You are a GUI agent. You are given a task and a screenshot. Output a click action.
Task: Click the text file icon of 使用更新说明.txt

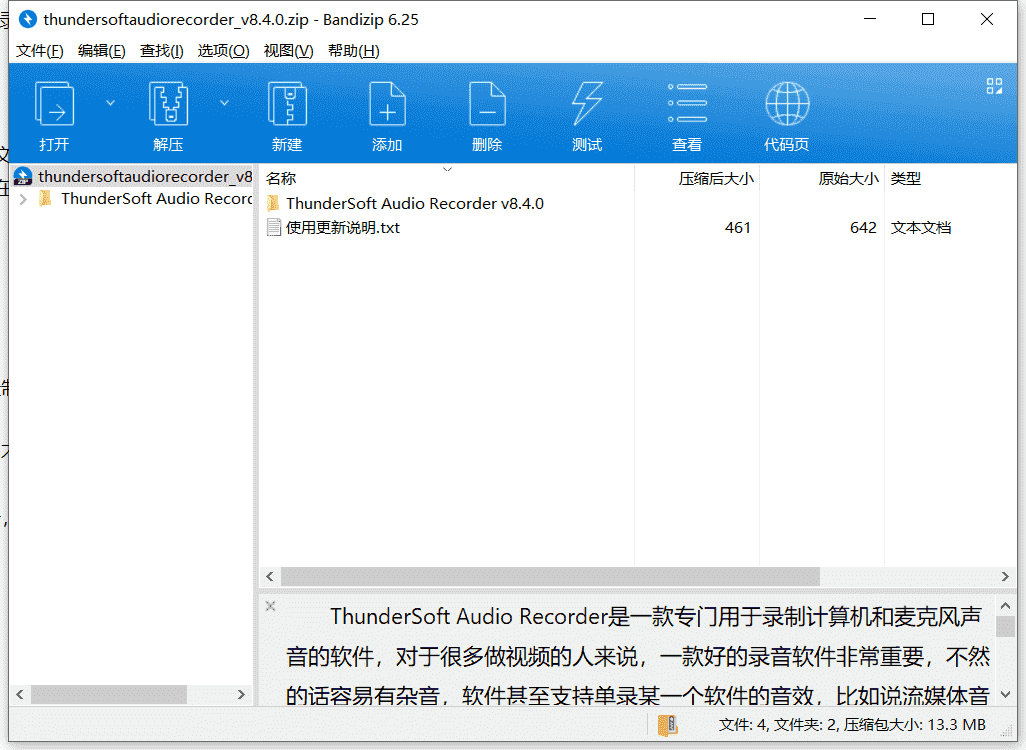click(274, 228)
